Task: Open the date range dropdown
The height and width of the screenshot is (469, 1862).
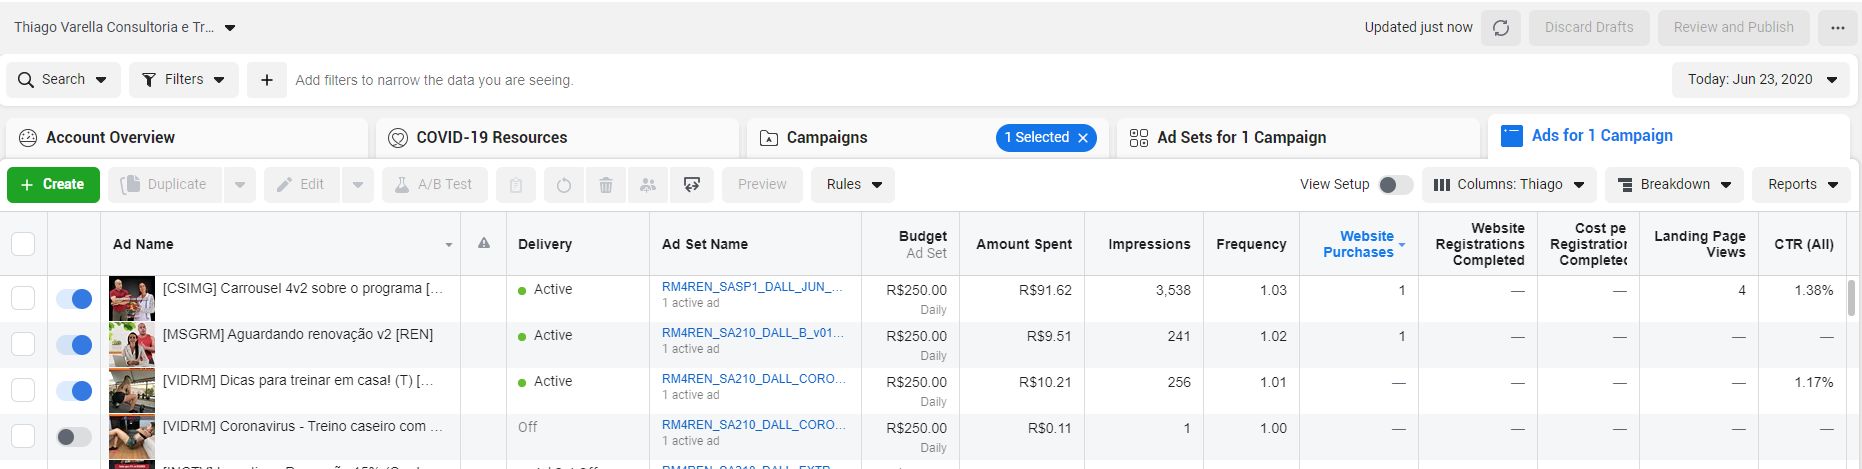Action: [x=1762, y=80]
